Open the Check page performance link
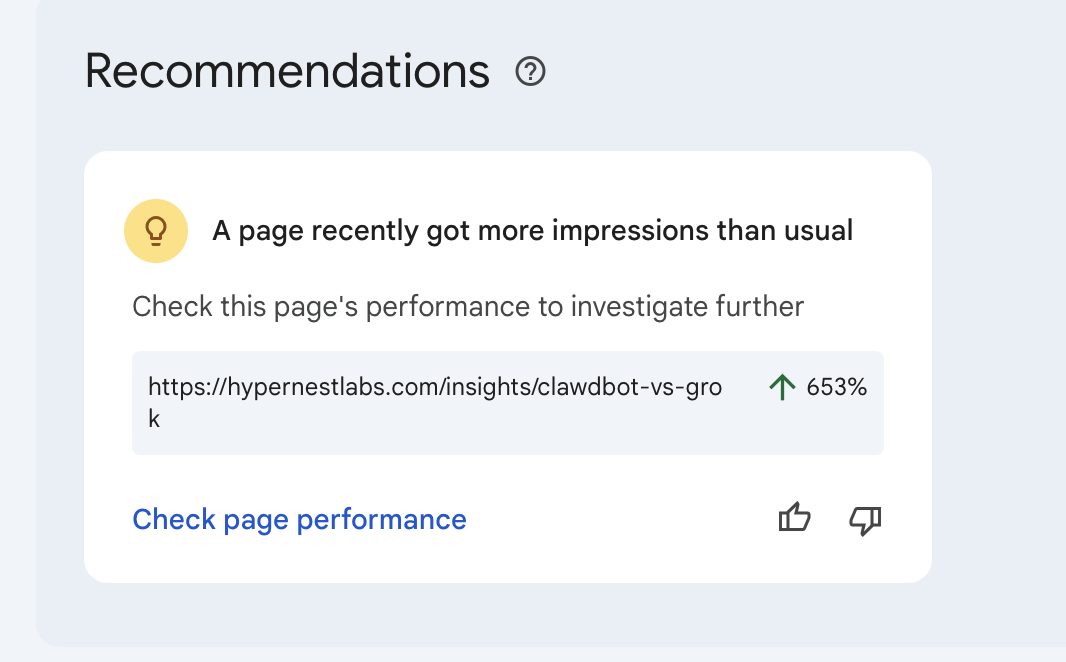1066x662 pixels. [x=298, y=519]
